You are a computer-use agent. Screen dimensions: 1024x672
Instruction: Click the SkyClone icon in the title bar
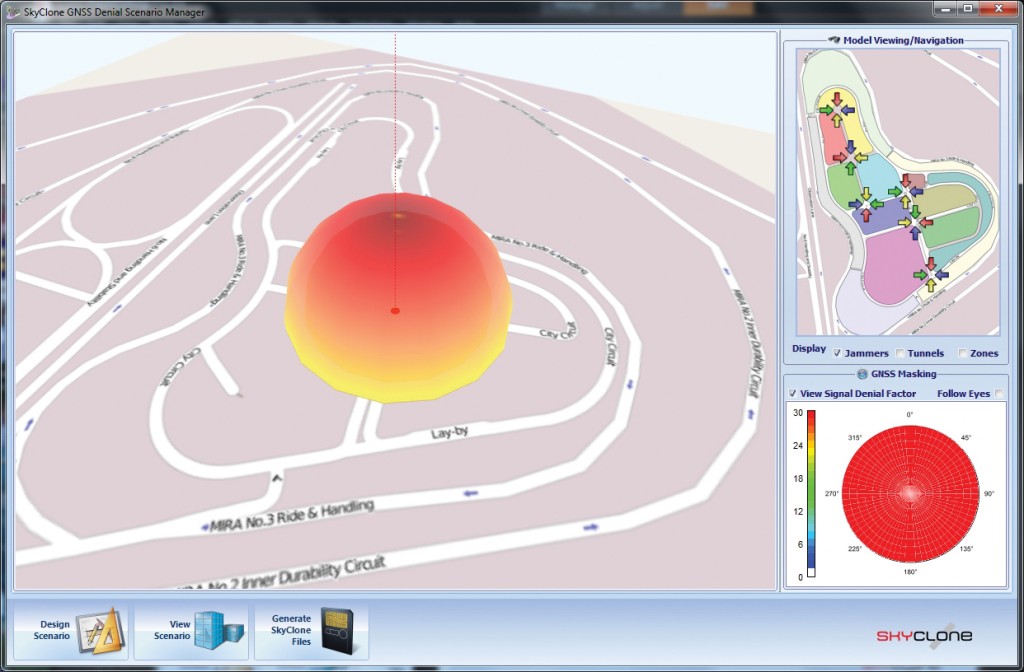[x=10, y=11]
